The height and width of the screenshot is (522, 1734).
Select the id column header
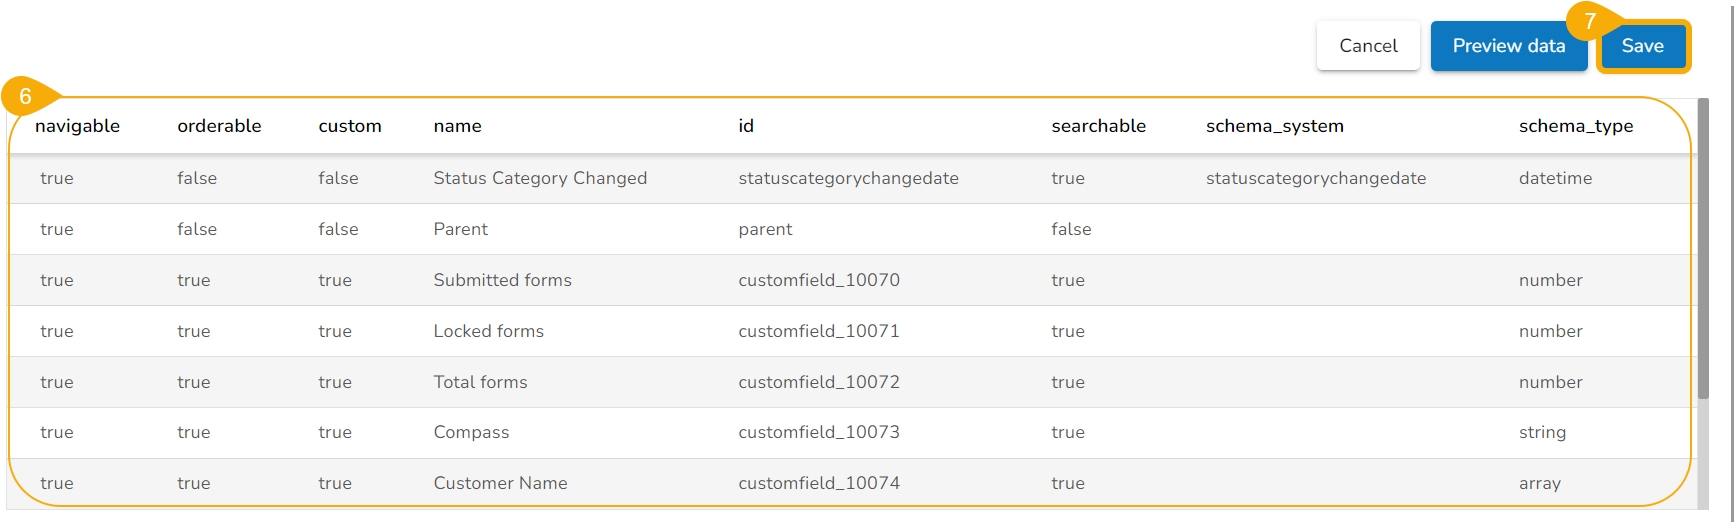(x=746, y=126)
